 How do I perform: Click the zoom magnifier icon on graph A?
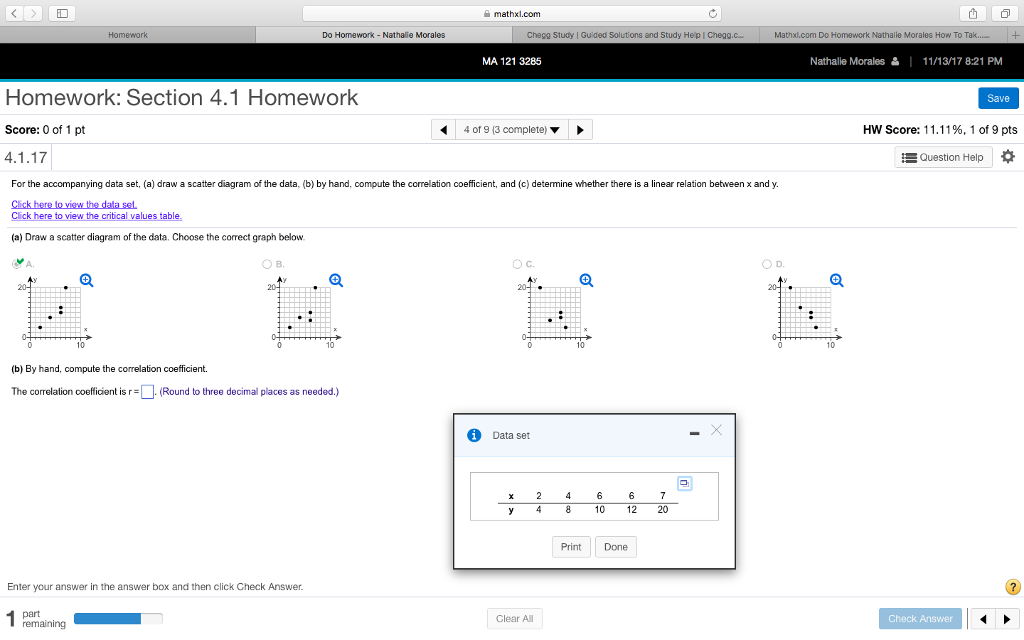(86, 280)
